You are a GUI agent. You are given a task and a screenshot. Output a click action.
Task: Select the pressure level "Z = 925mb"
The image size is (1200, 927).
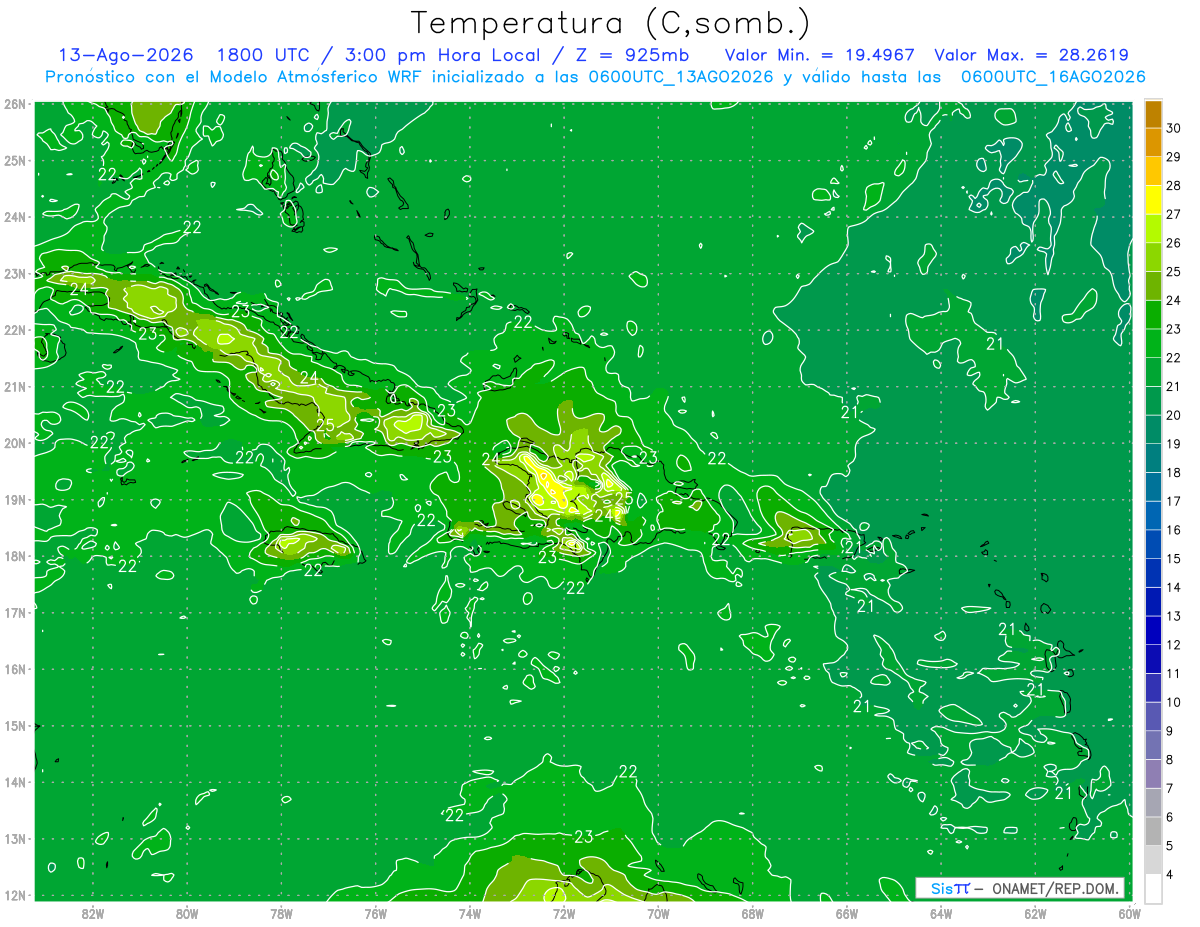[629, 55]
